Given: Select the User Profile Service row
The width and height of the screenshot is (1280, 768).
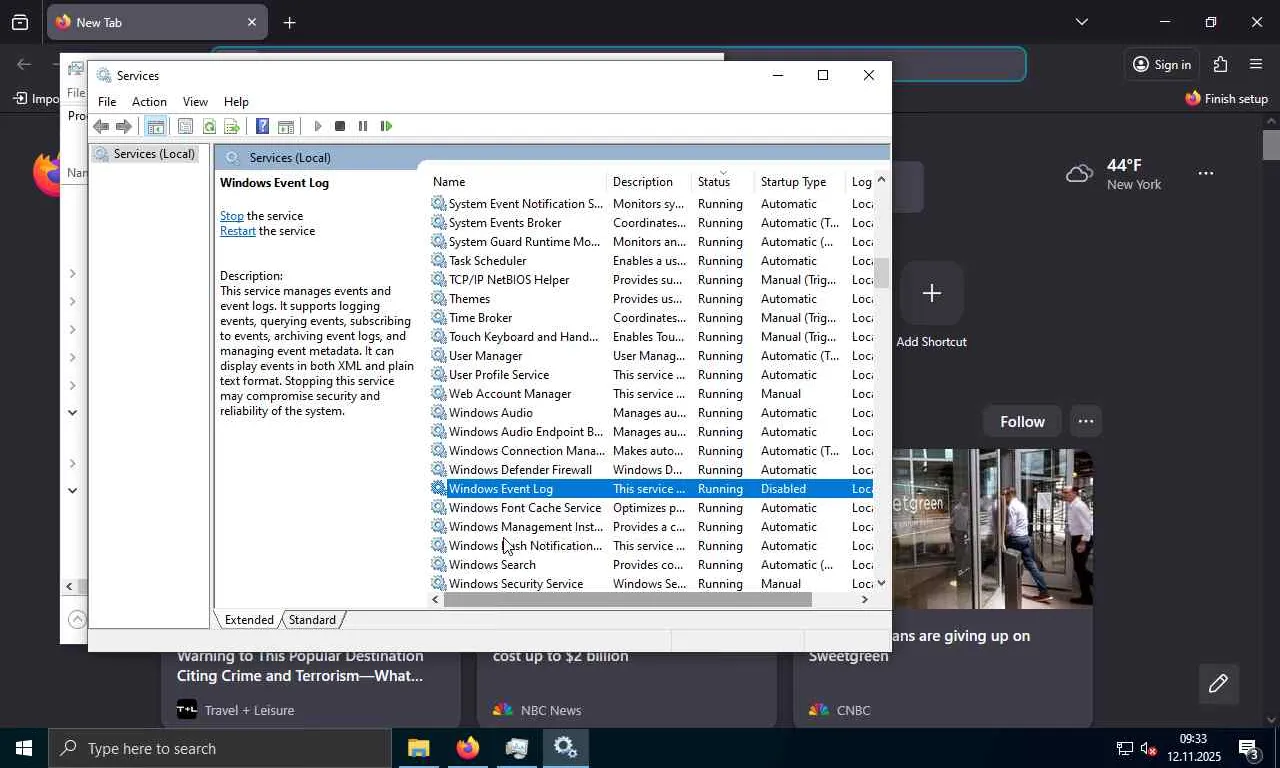Looking at the screenshot, I should (x=650, y=375).
